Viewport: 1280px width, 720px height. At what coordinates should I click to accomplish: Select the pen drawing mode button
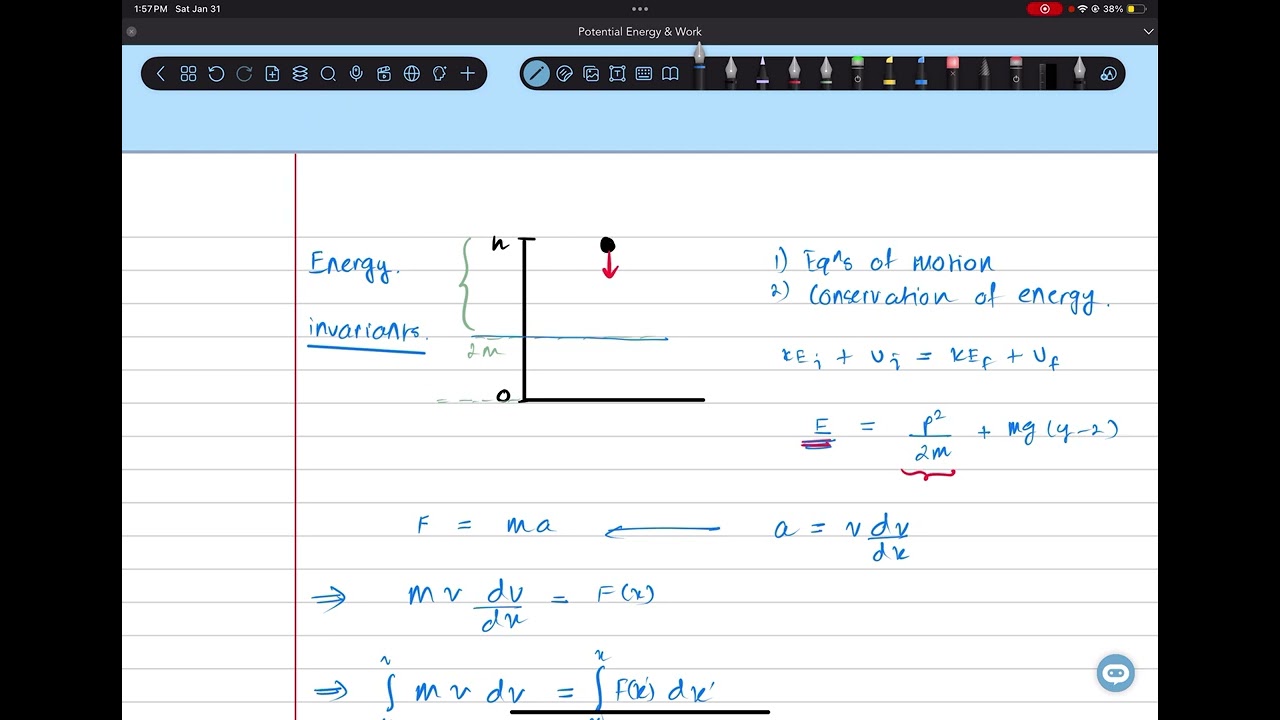pos(536,74)
